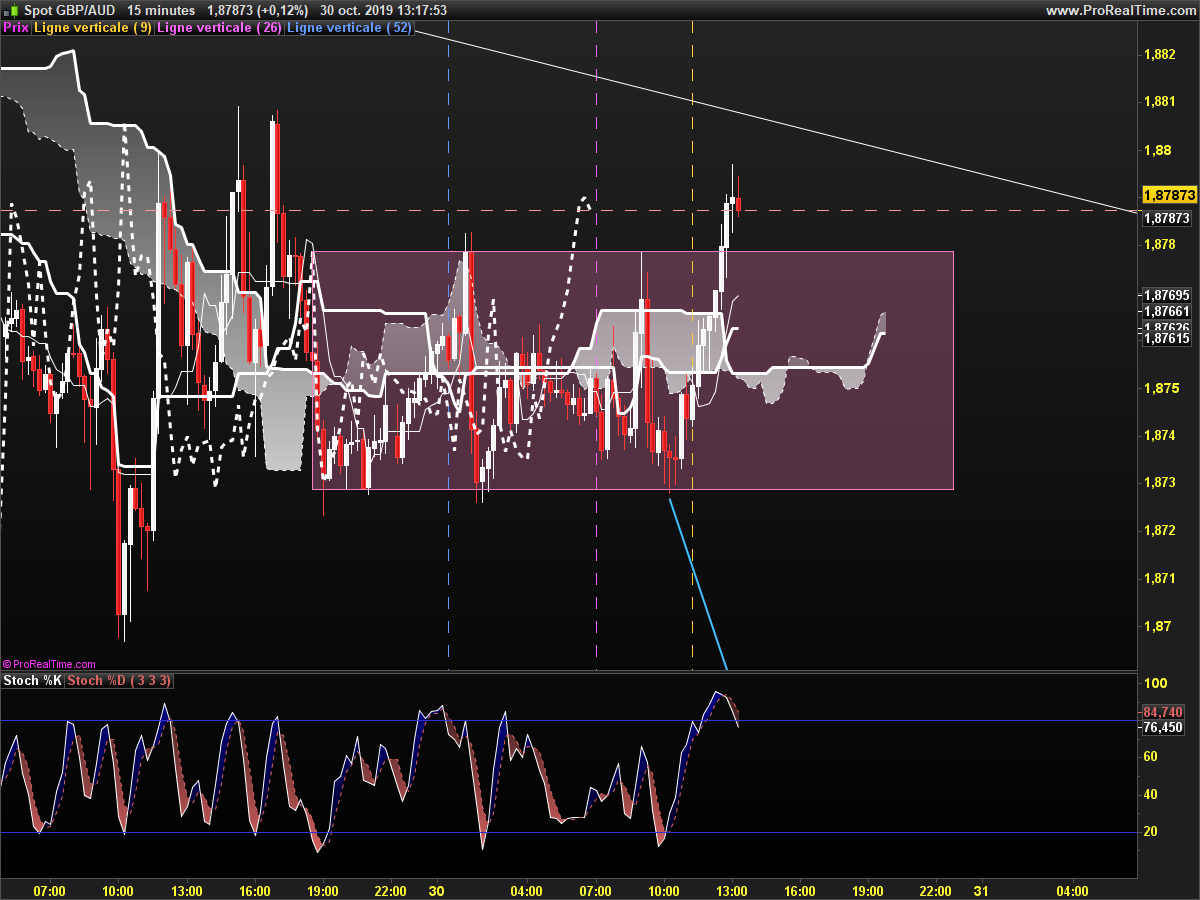Screen dimensions: 1200x900
Task: Click the 76,450 stochastic value tag
Action: coord(1165,728)
